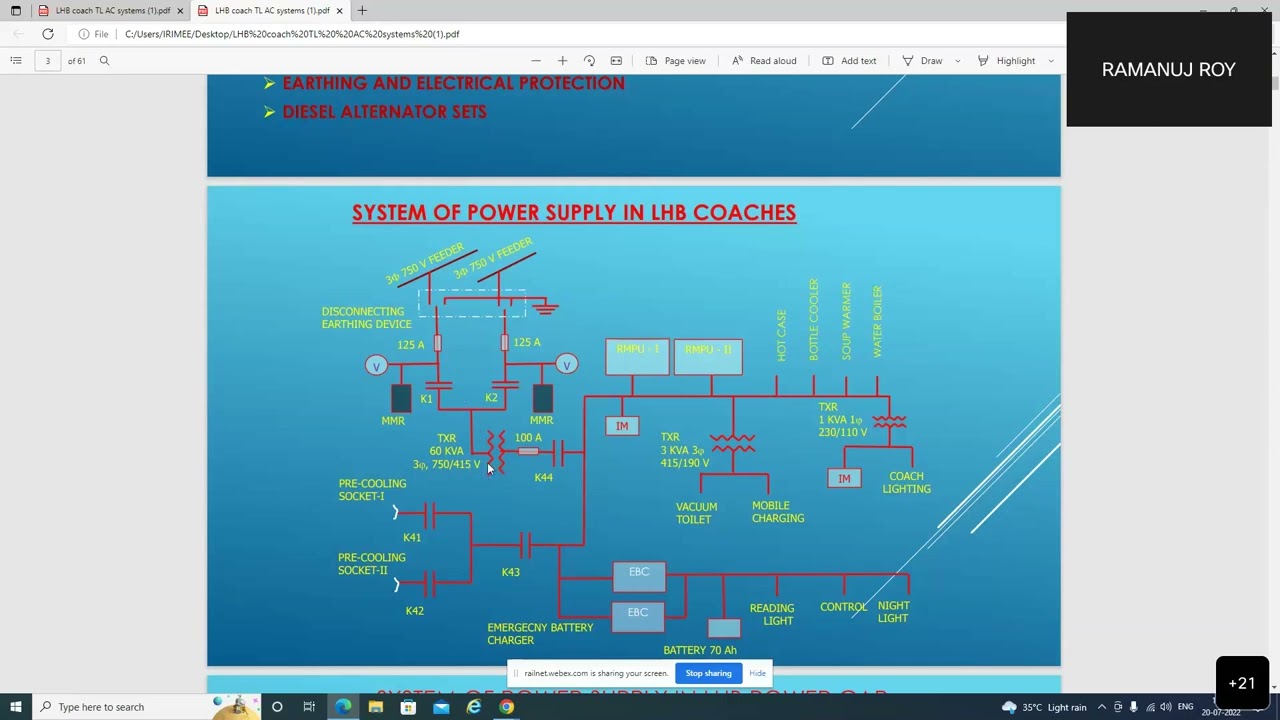Fit PDF to page width
The height and width of the screenshot is (720, 1280).
(616, 61)
